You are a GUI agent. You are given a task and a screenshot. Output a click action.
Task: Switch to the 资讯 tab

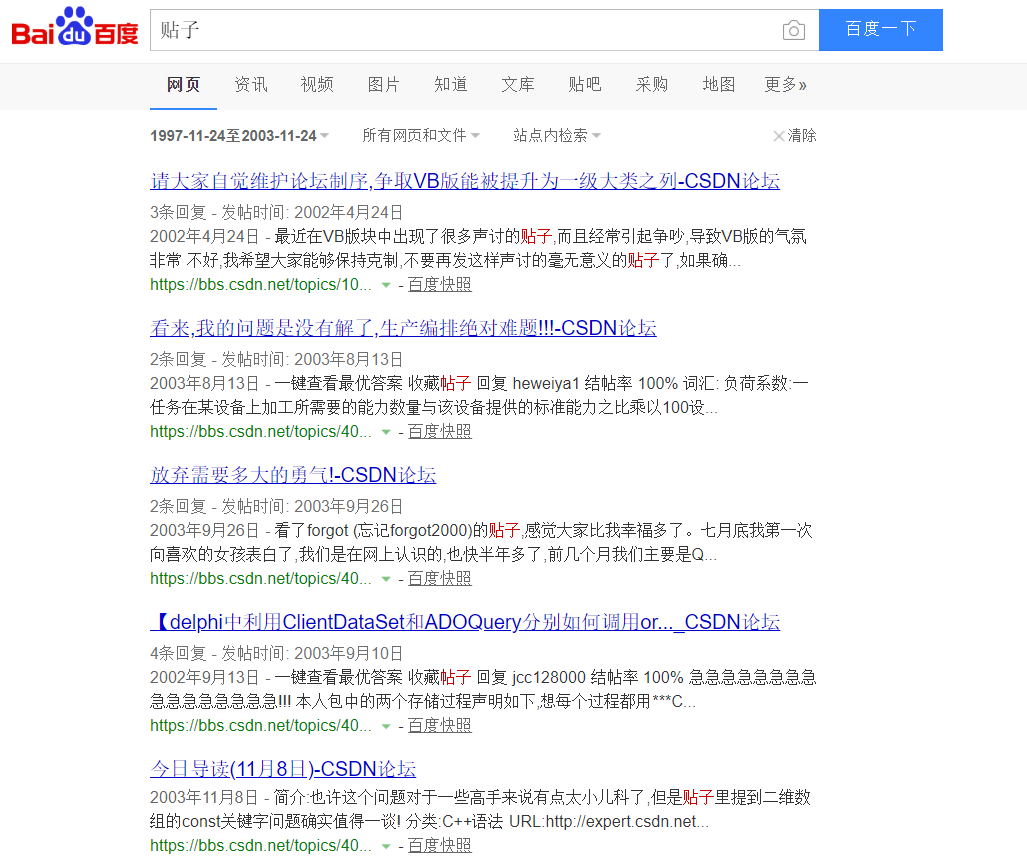251,85
